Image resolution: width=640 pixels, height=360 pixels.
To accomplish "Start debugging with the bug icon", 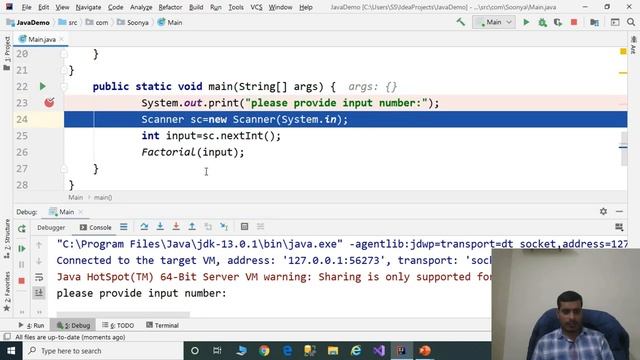I will pos(542,22).
